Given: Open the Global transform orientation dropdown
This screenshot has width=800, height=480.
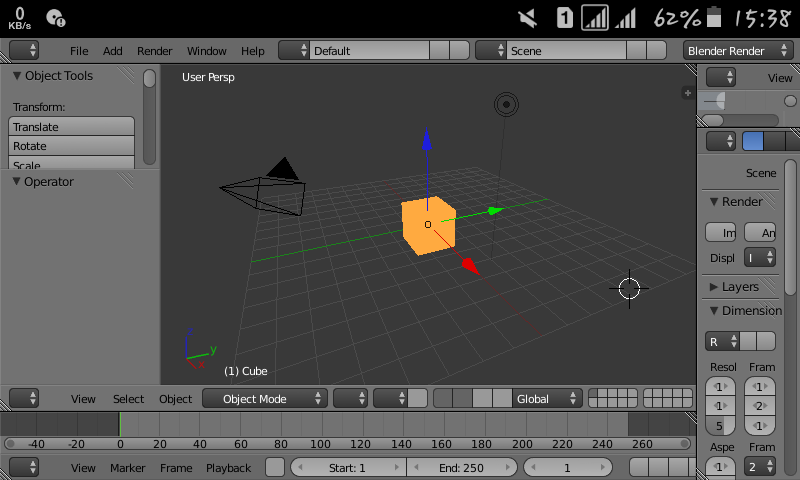Looking at the screenshot, I should click(x=546, y=398).
